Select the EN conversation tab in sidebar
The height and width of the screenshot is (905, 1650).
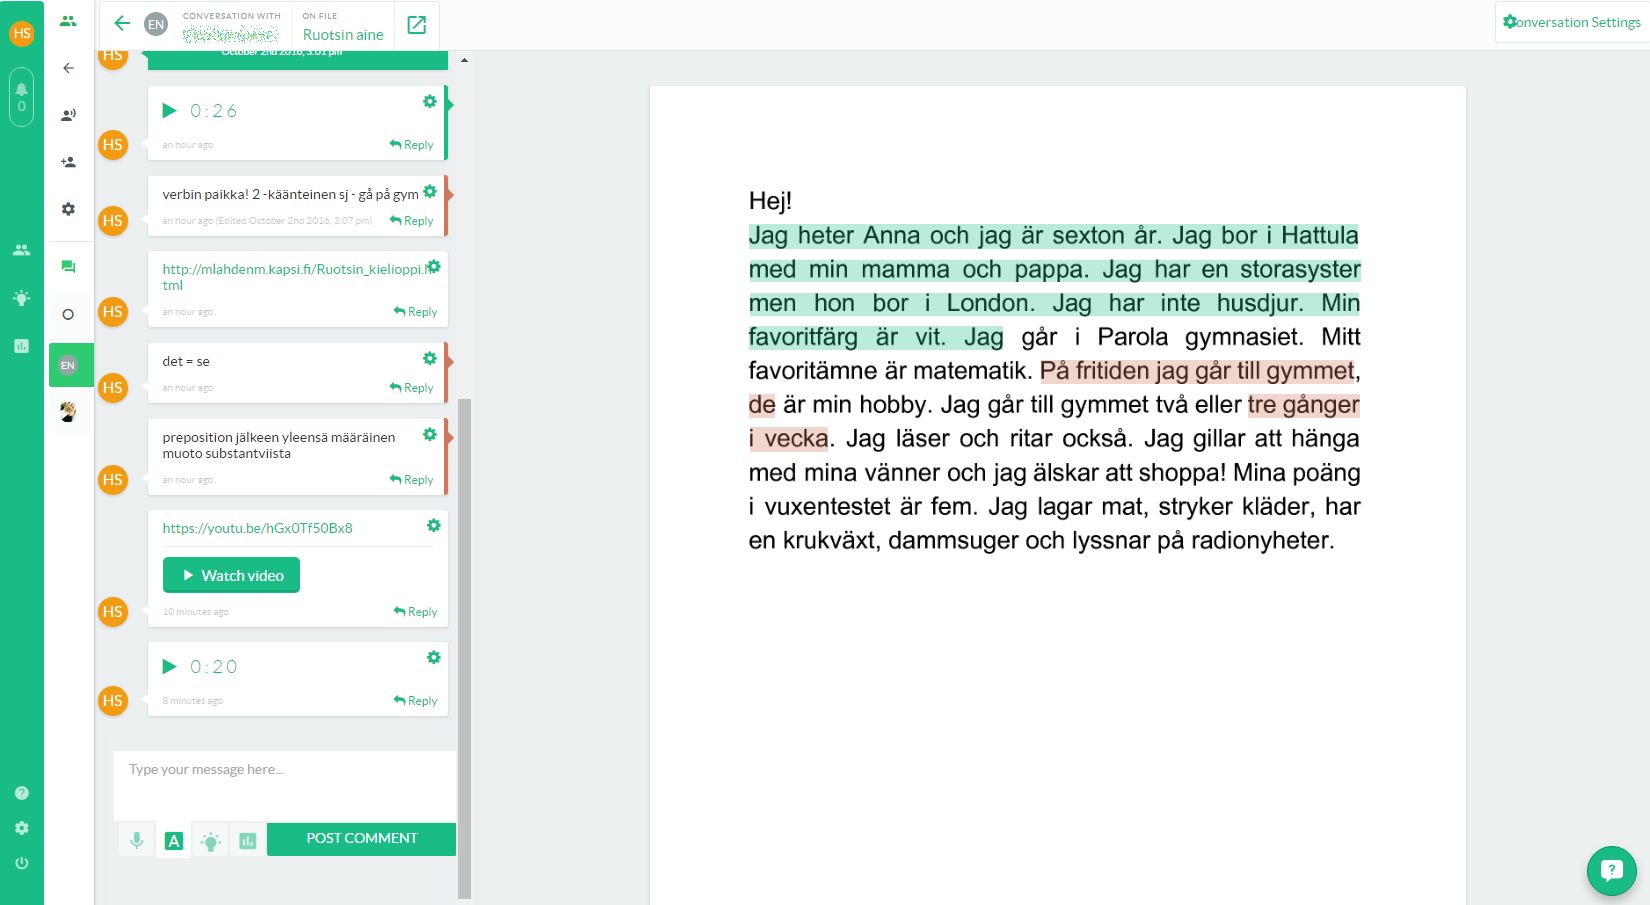[68, 365]
